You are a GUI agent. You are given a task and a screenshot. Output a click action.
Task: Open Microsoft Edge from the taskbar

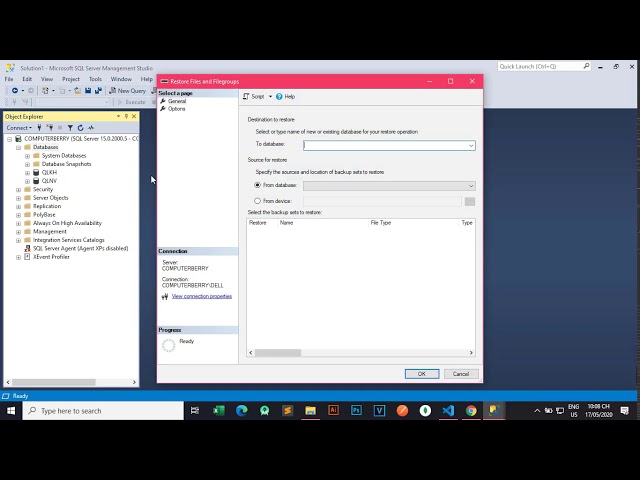pyautogui.click(x=242, y=411)
